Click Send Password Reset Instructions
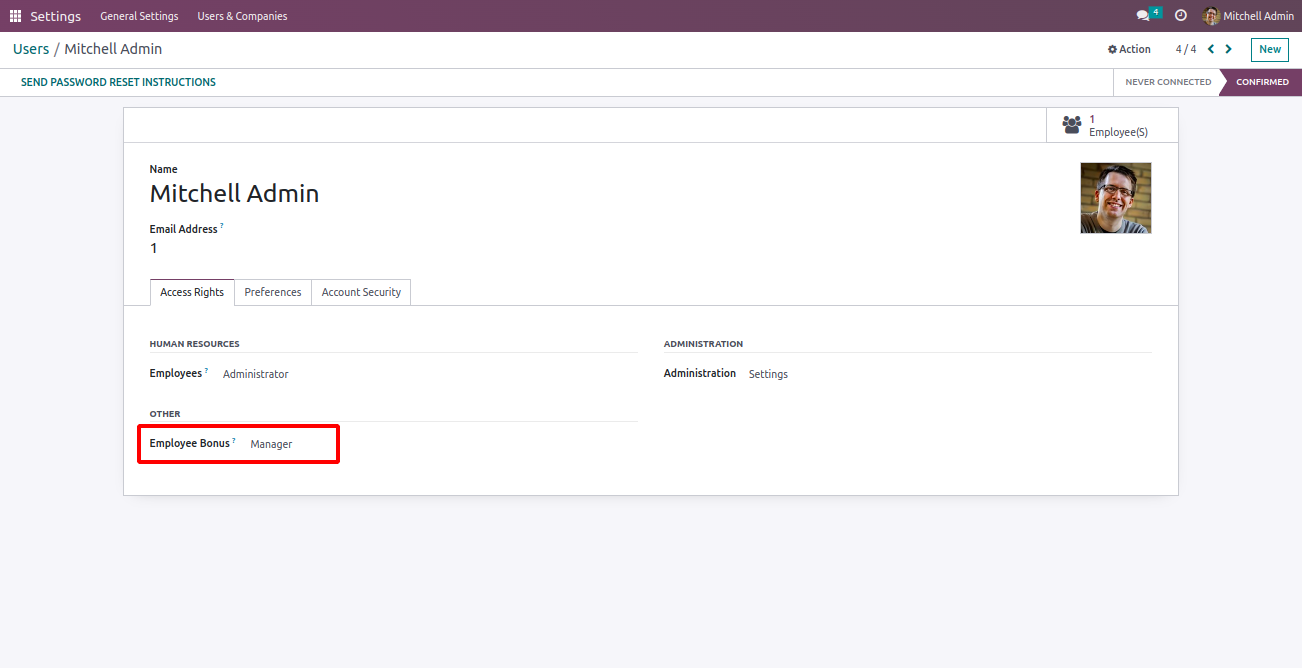Image resolution: width=1302 pixels, height=668 pixels. point(118,82)
